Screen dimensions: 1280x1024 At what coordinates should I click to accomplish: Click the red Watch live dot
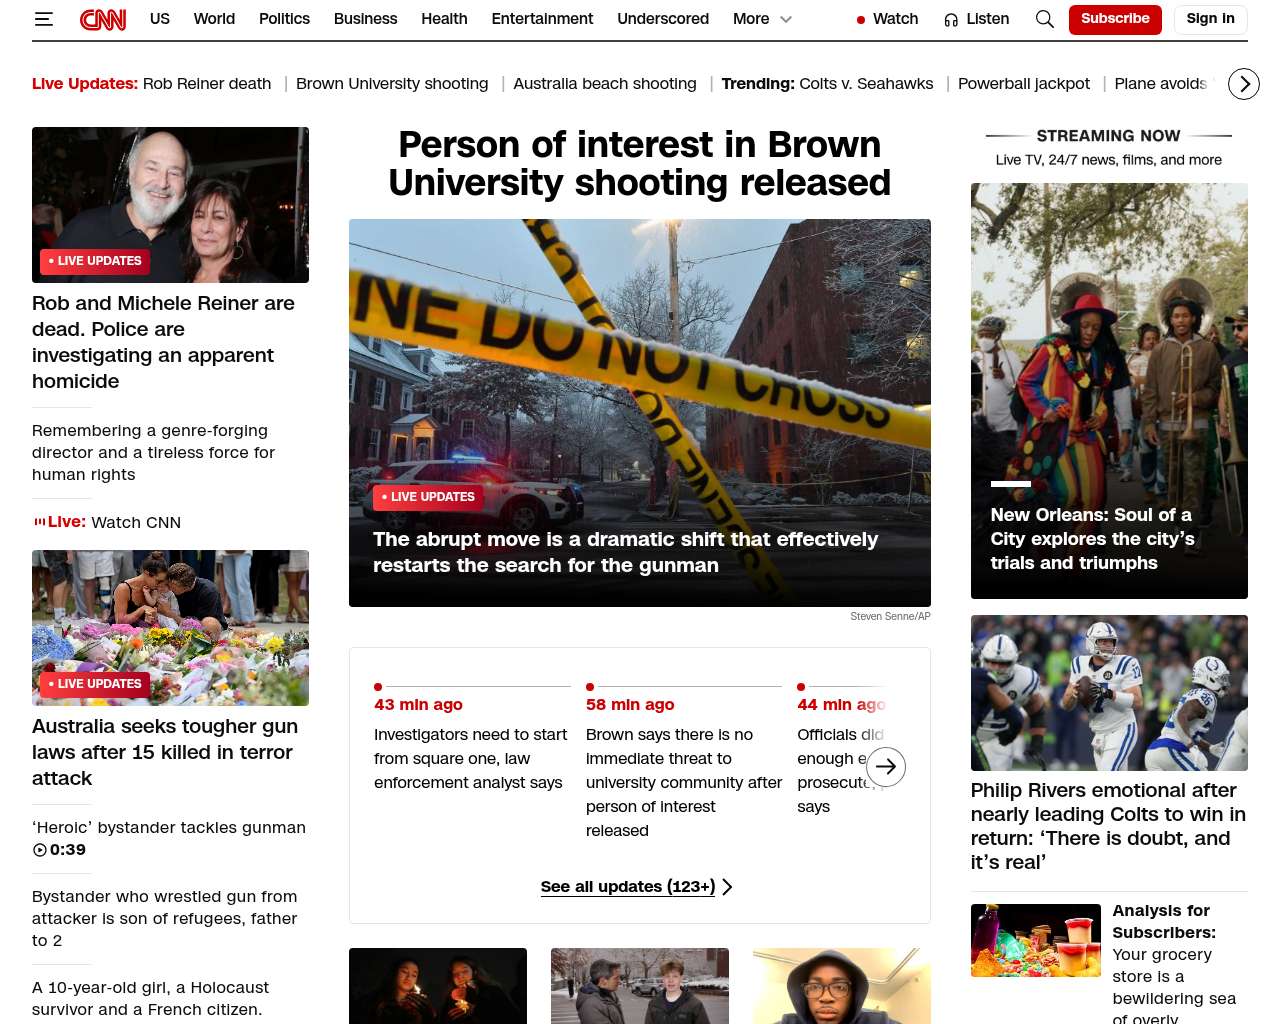860,19
